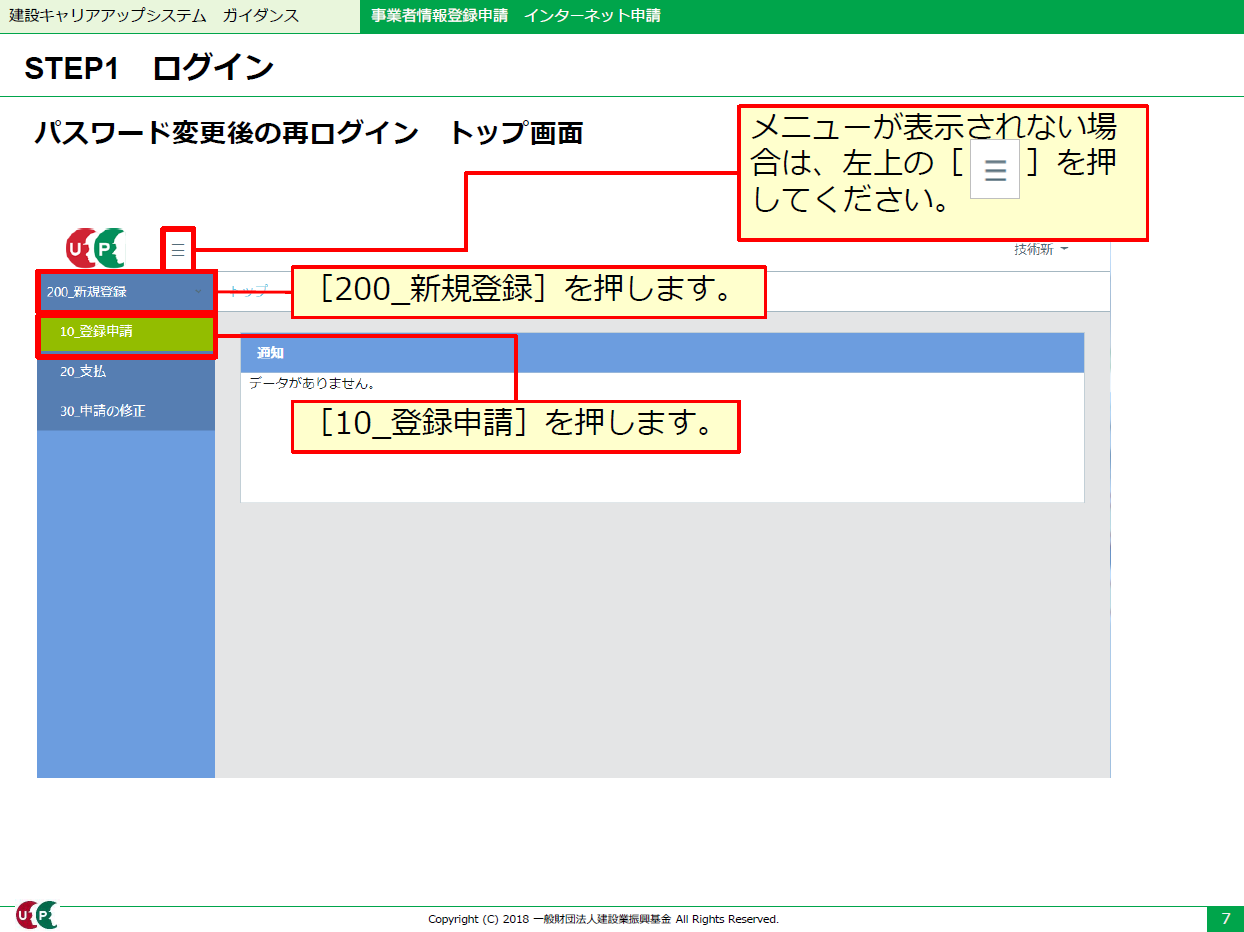Click the STEP1 ログイン heading

tap(149, 68)
